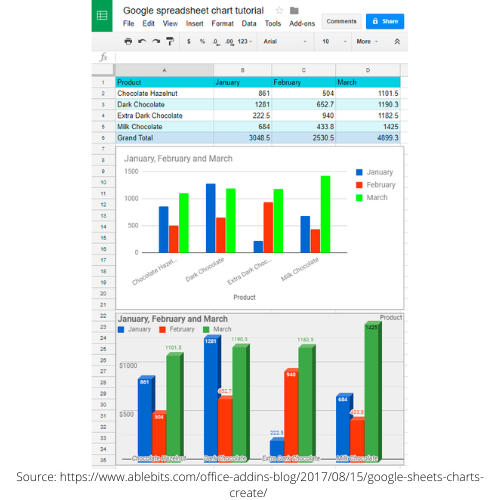Select the Dark Chocolate cell in column A
This screenshot has width=500, height=500.
coord(164,104)
